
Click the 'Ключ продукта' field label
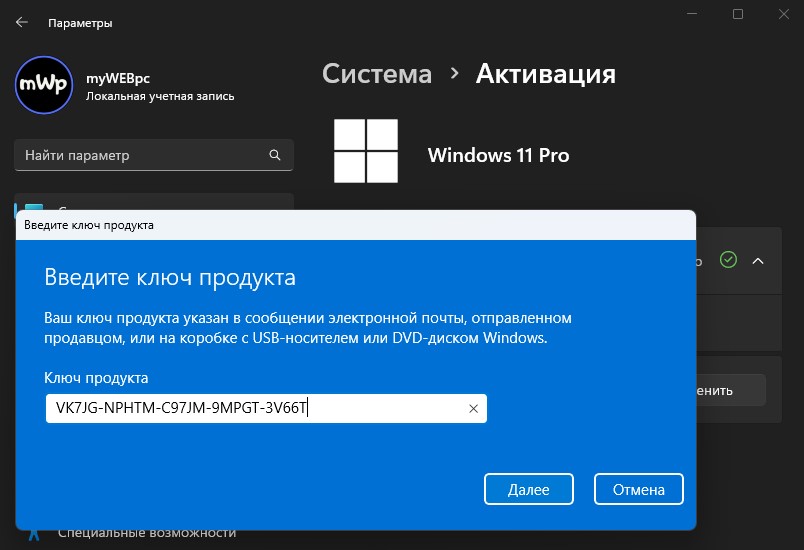pos(96,378)
